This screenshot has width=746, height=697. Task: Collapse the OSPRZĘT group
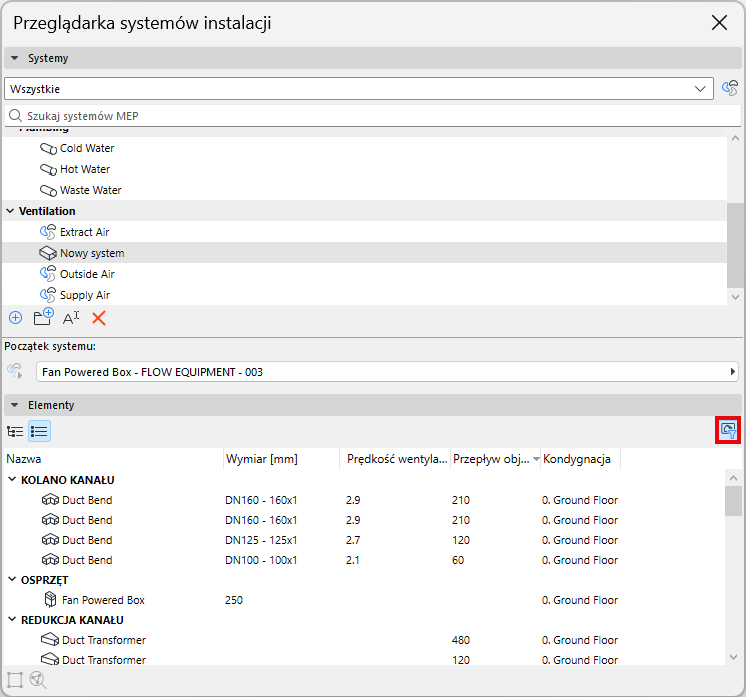pos(12,579)
